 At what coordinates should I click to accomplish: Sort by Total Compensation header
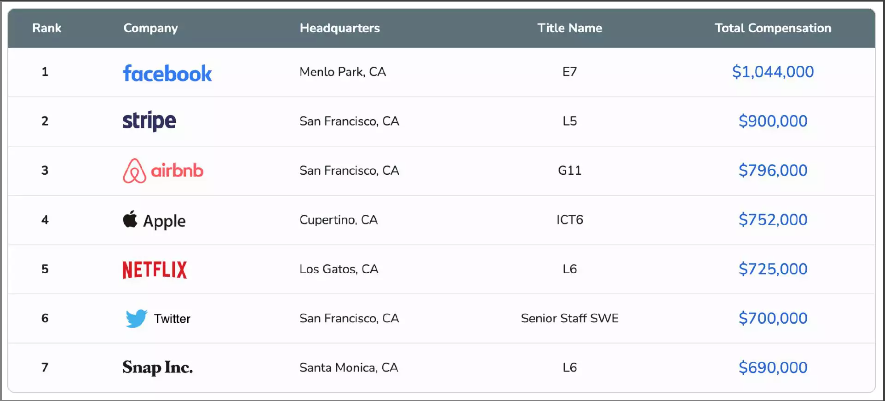773,28
